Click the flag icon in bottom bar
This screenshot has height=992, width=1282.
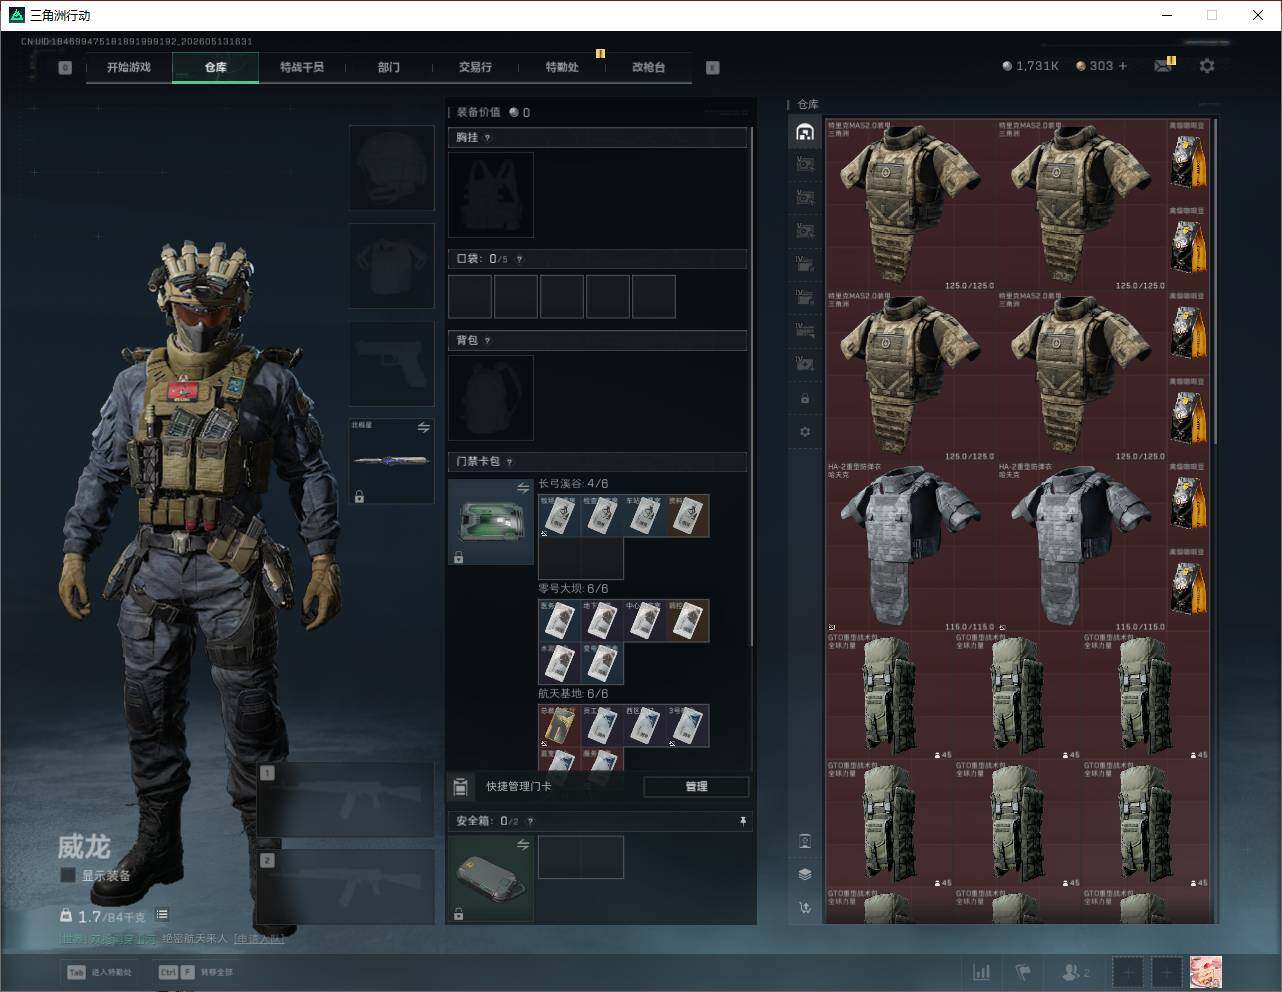click(1023, 972)
